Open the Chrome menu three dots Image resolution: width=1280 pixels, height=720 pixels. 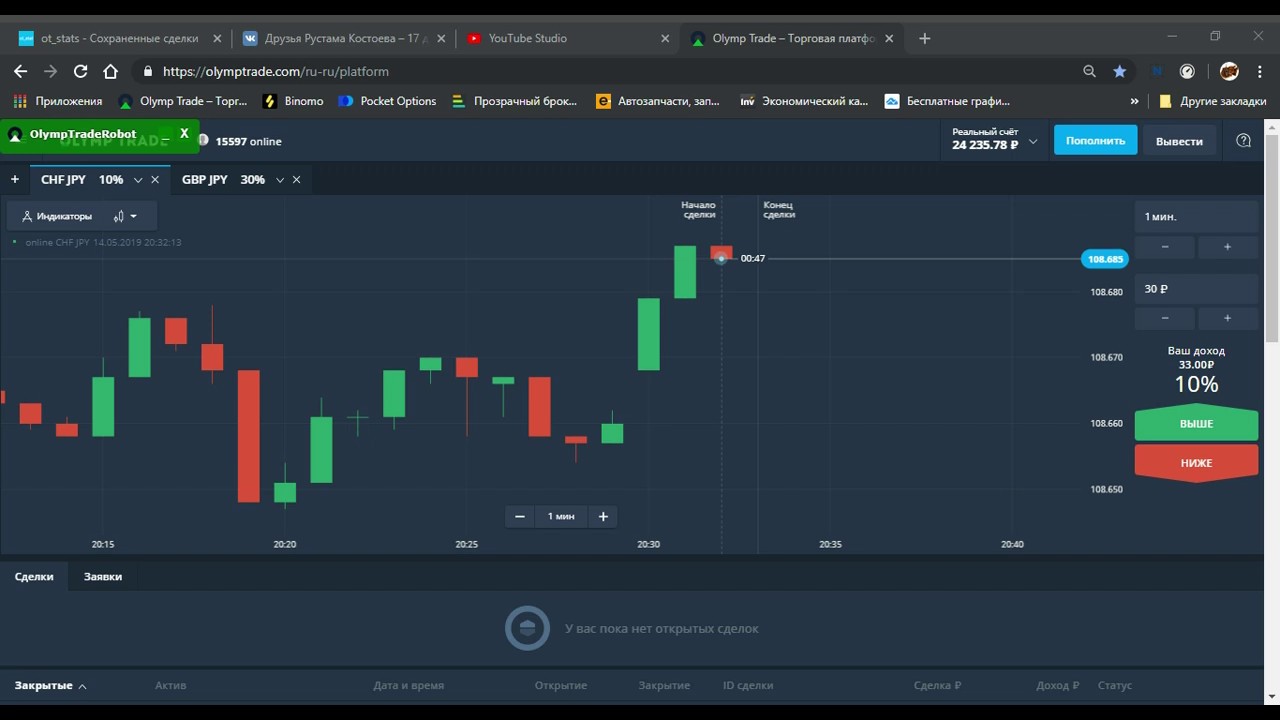coord(1260,71)
